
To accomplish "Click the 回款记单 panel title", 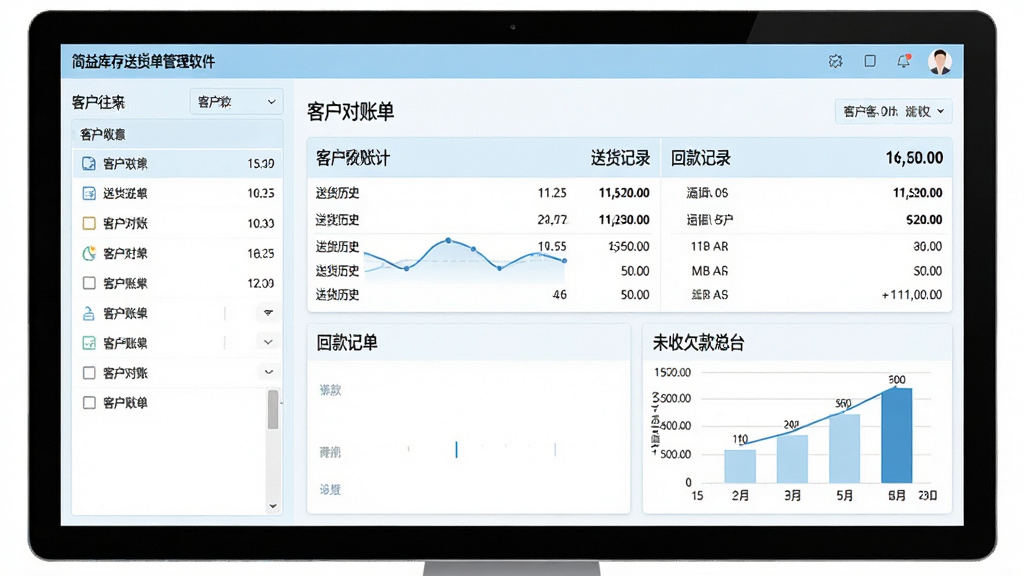I will click(347, 343).
